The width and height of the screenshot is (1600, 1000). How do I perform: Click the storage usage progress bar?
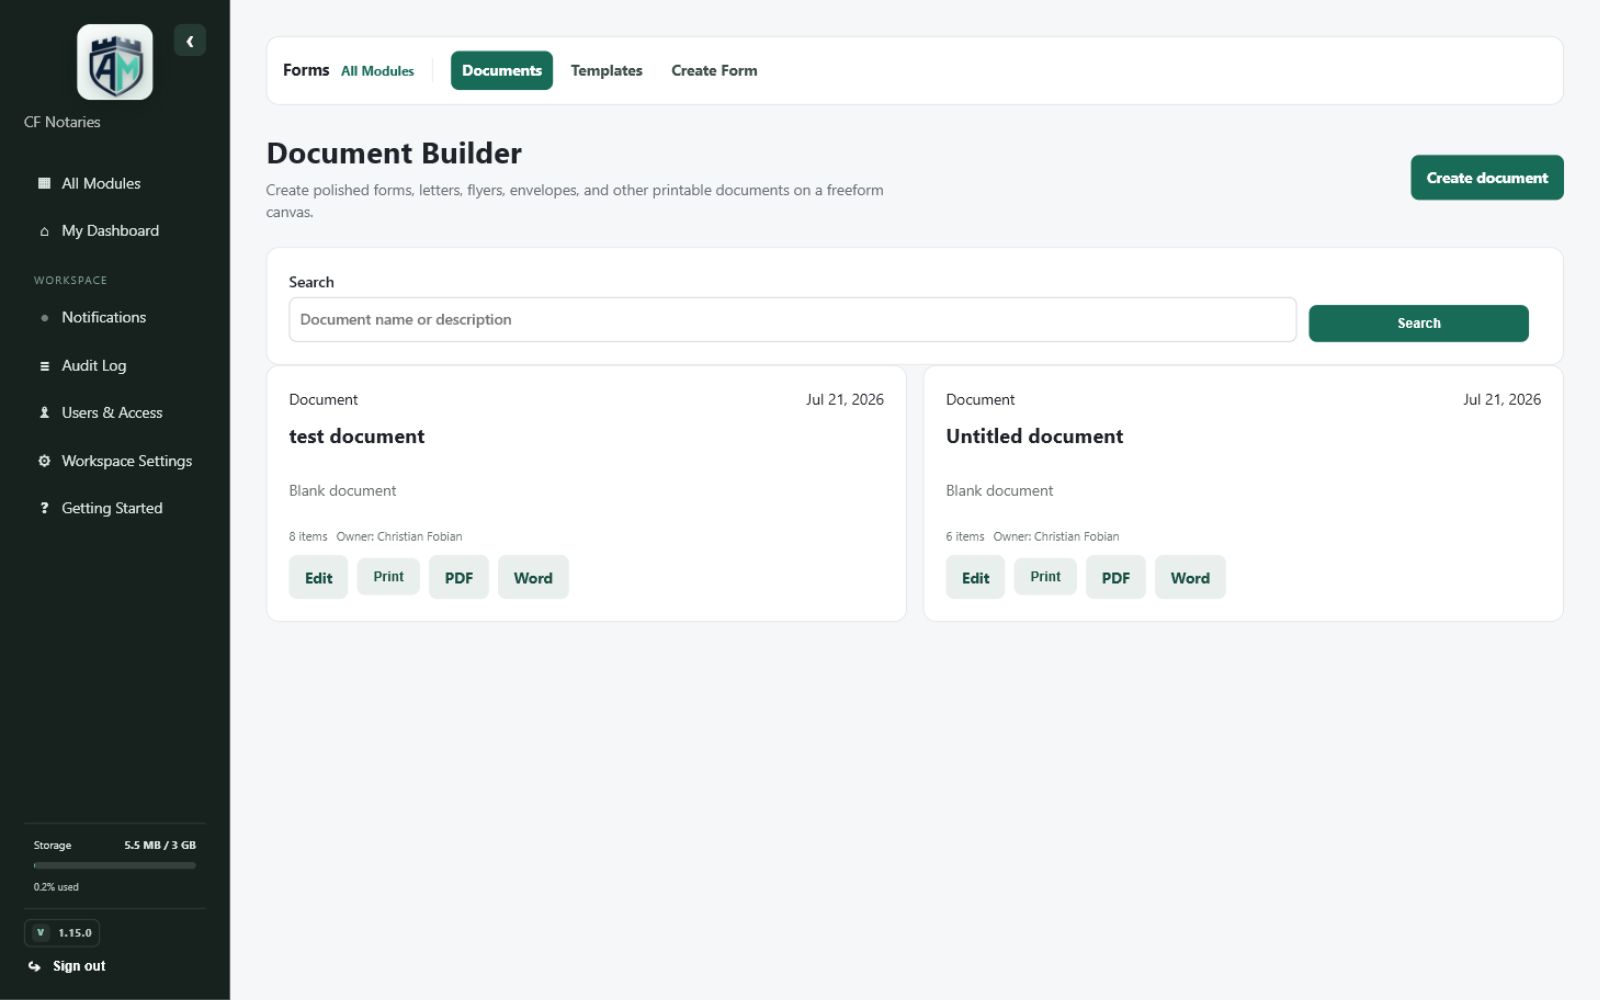coord(114,866)
